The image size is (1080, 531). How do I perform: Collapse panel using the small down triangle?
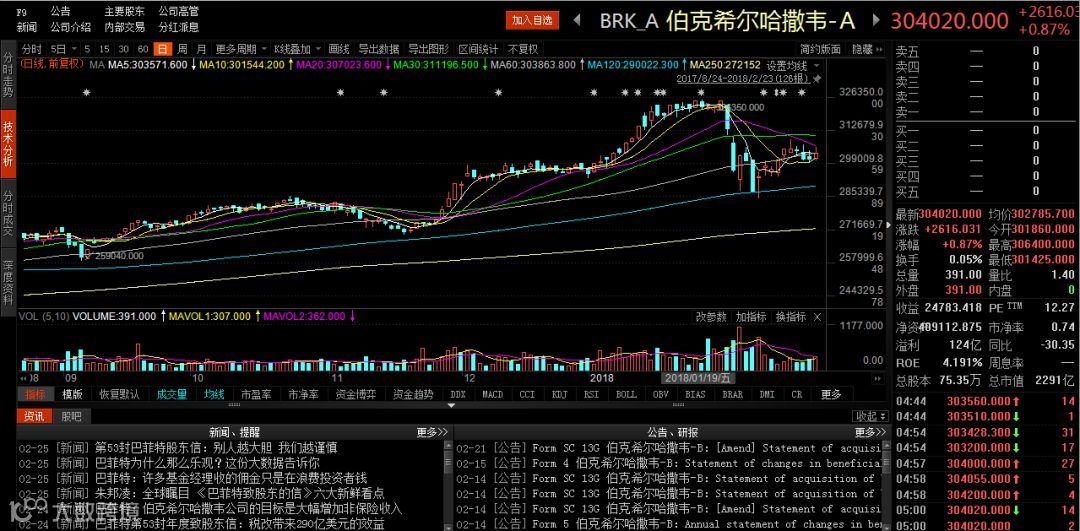451,406
